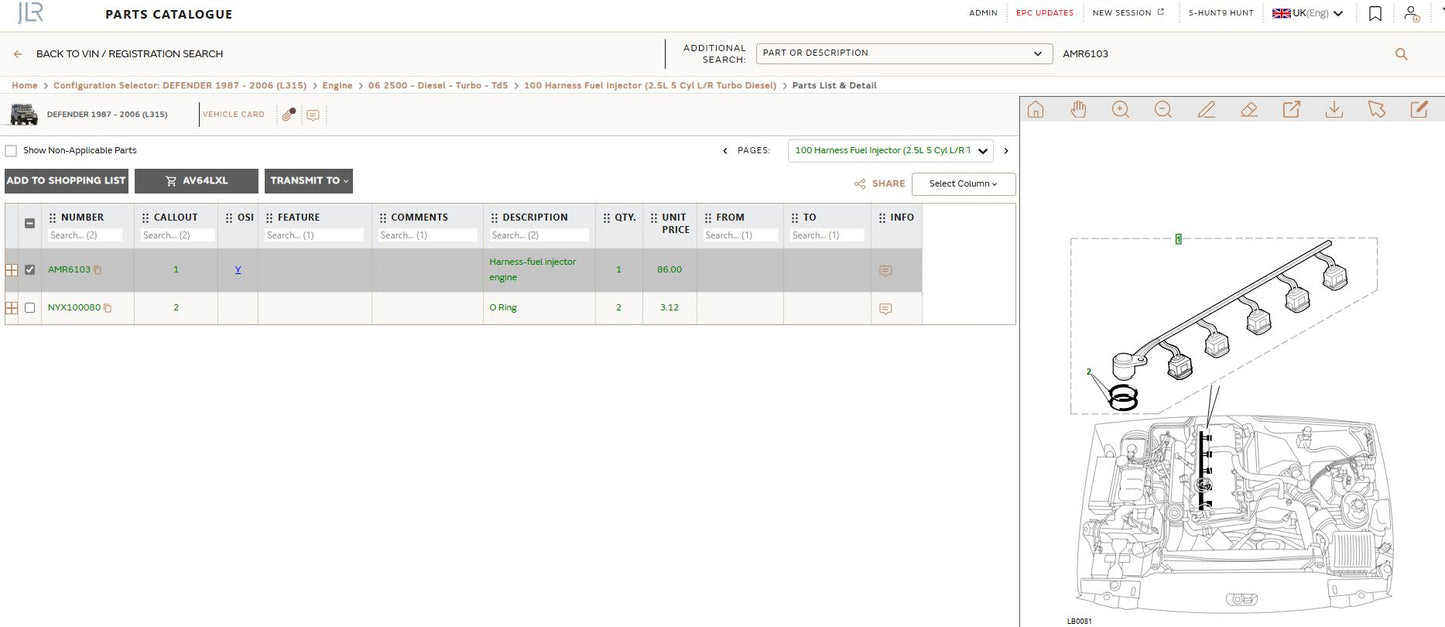Open diagram in a new window
The image size is (1445, 627).
point(1291,109)
